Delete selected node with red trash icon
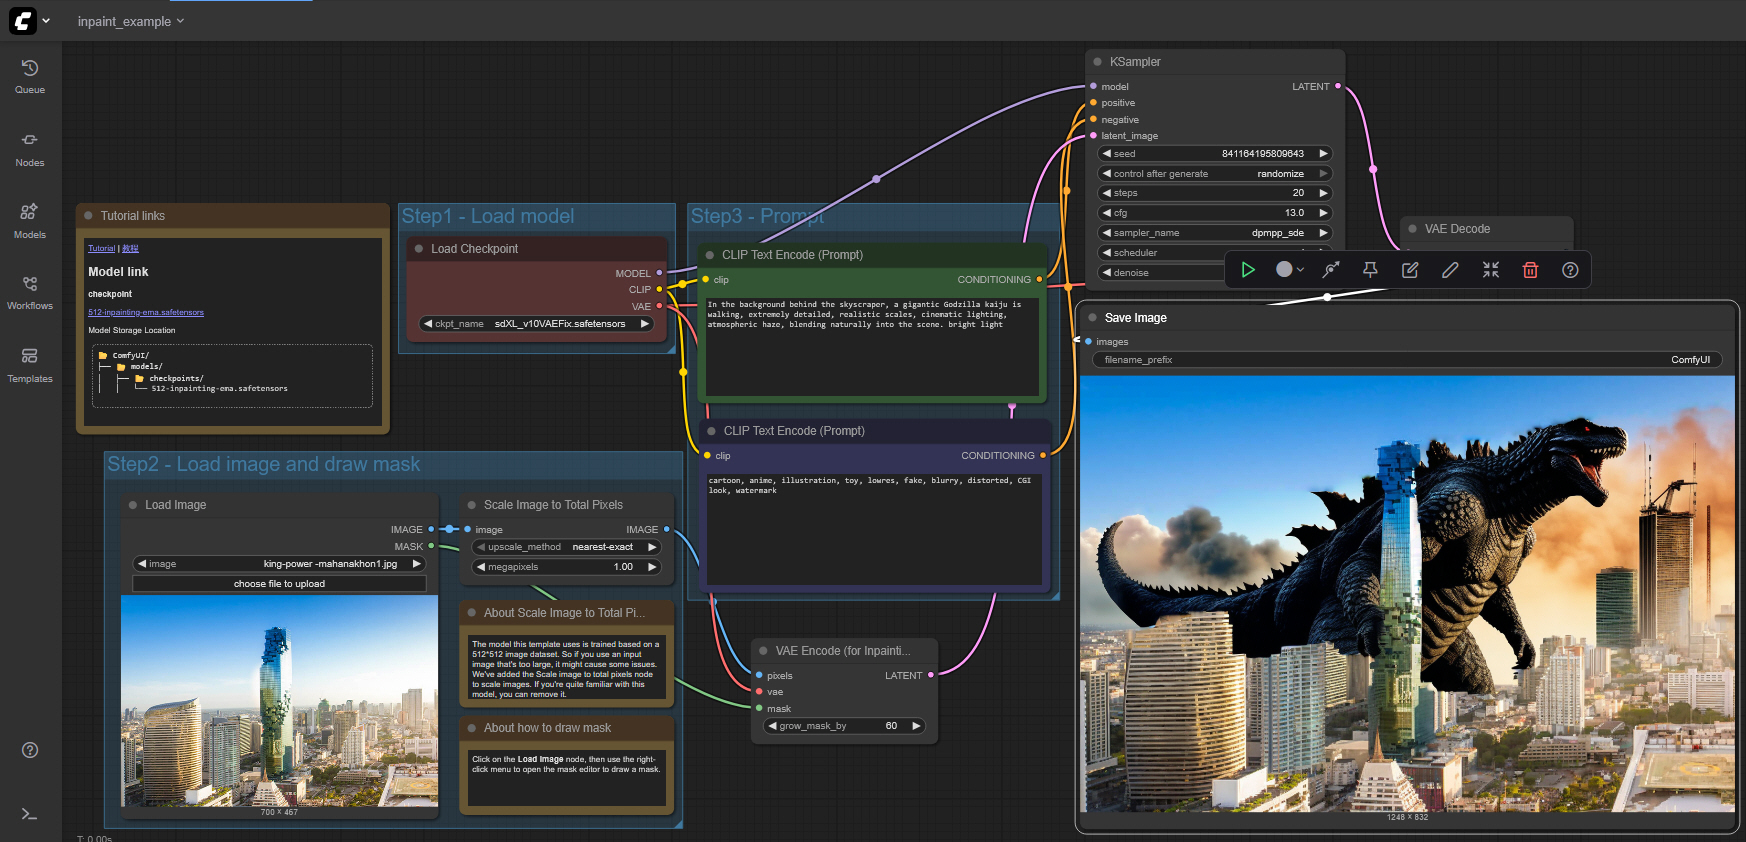The width and height of the screenshot is (1746, 842). (1530, 270)
